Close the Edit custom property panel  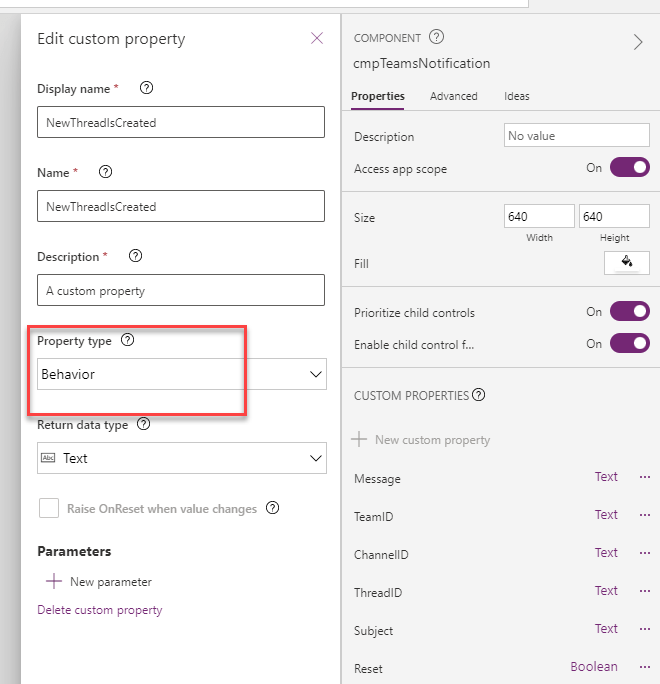[317, 38]
